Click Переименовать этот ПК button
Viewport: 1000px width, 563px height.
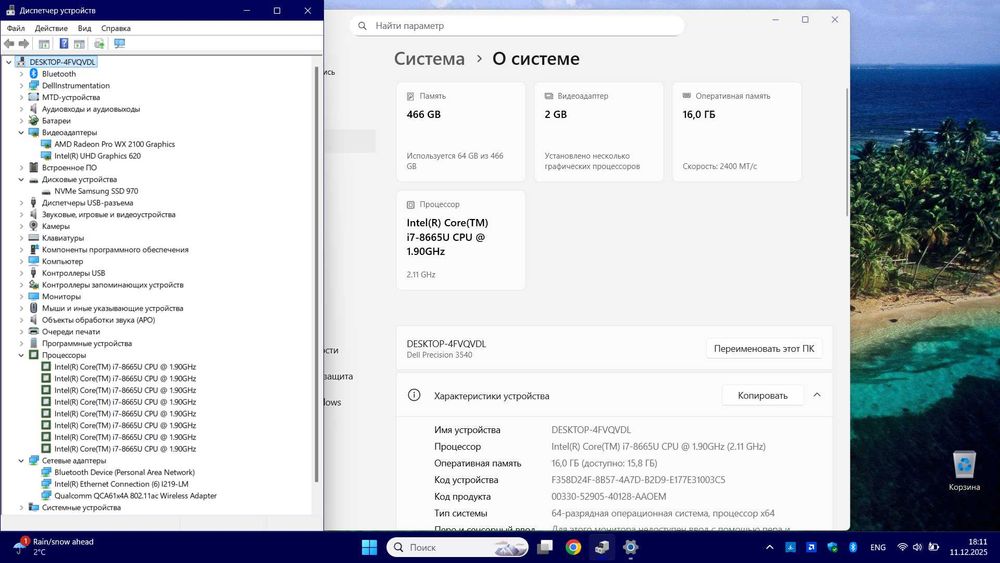point(764,349)
